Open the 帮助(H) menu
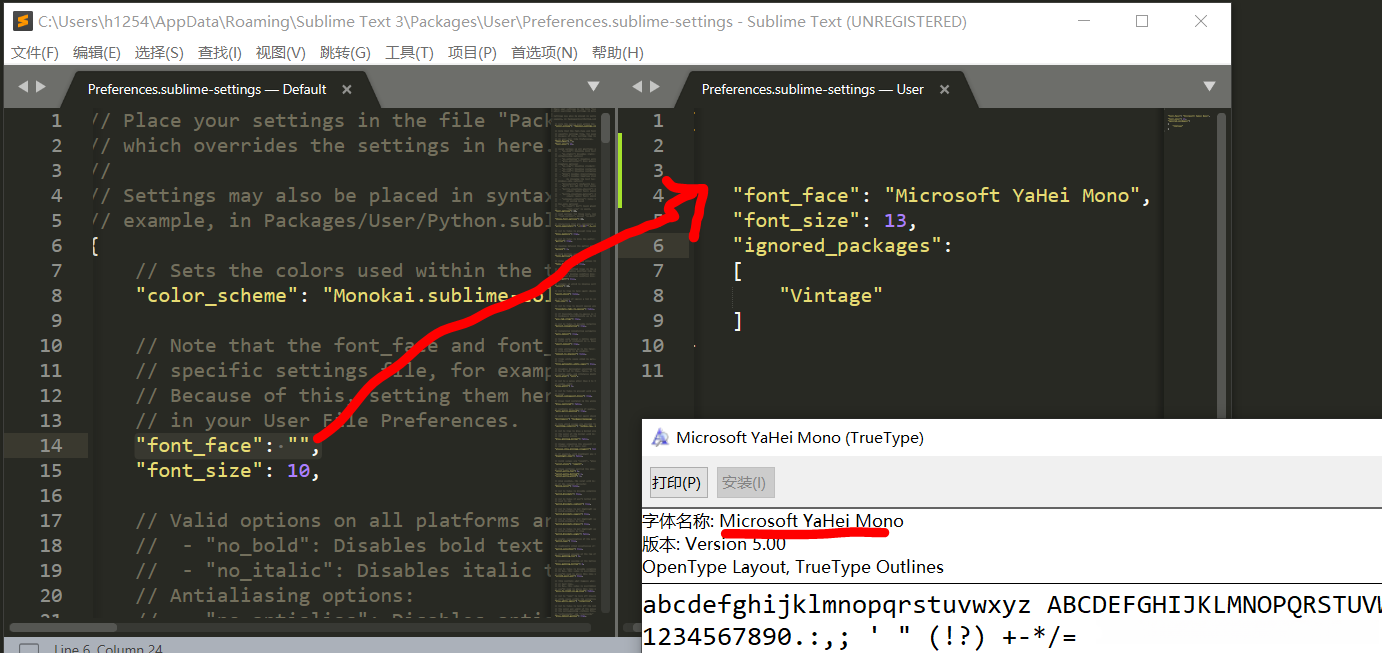 [618, 53]
